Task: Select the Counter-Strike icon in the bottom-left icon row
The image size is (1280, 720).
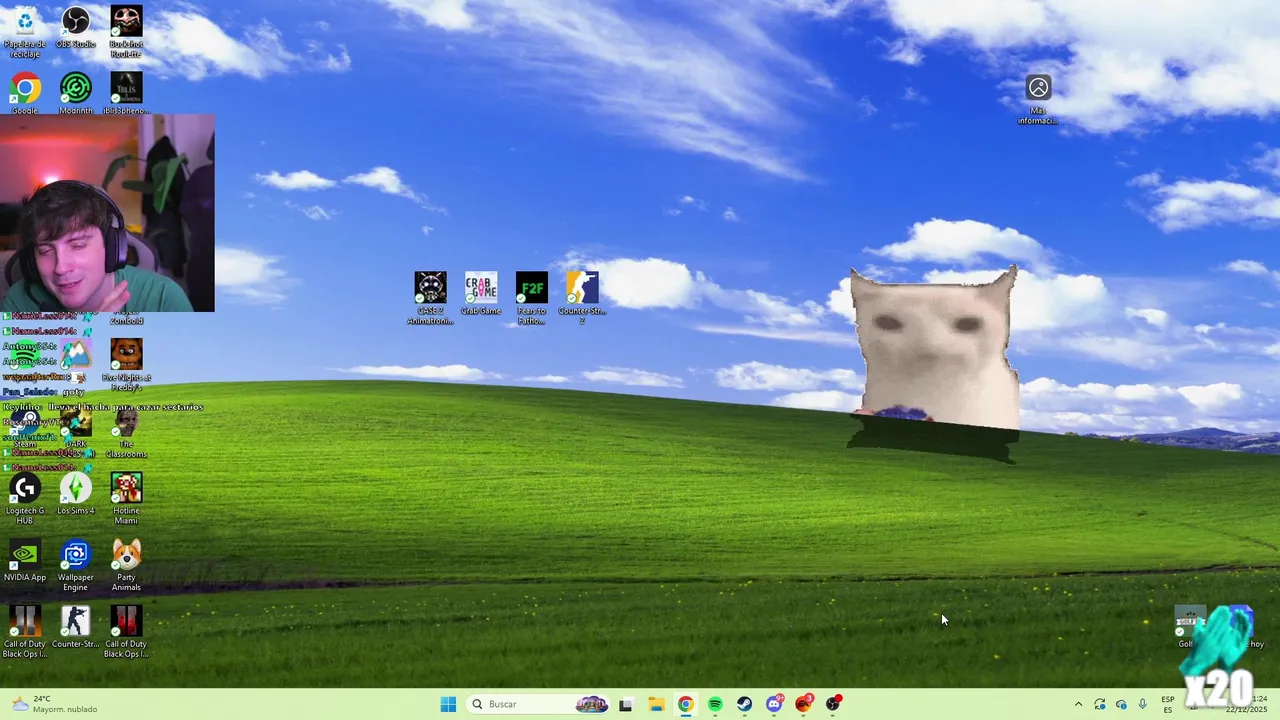Action: pos(76,627)
